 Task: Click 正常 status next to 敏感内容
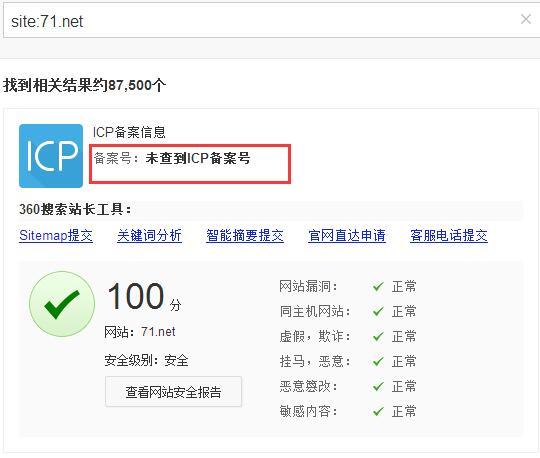click(404, 411)
